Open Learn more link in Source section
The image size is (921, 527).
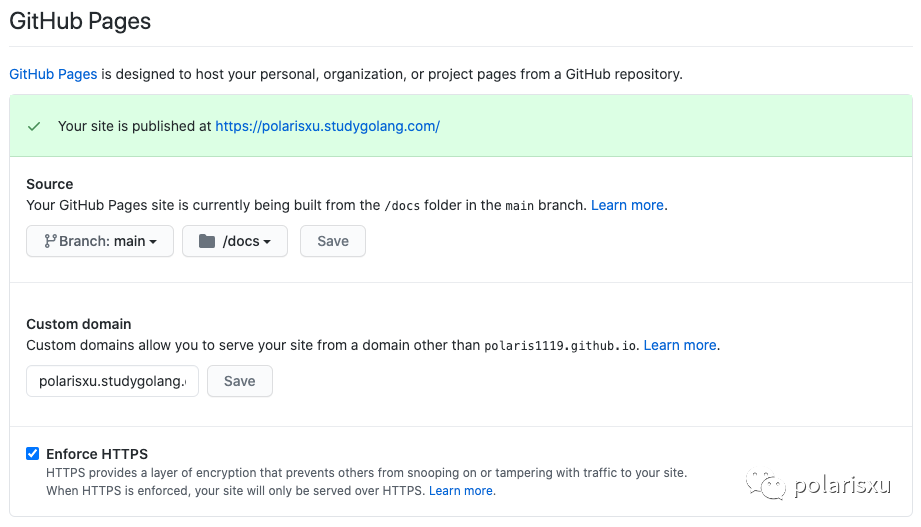tap(627, 205)
